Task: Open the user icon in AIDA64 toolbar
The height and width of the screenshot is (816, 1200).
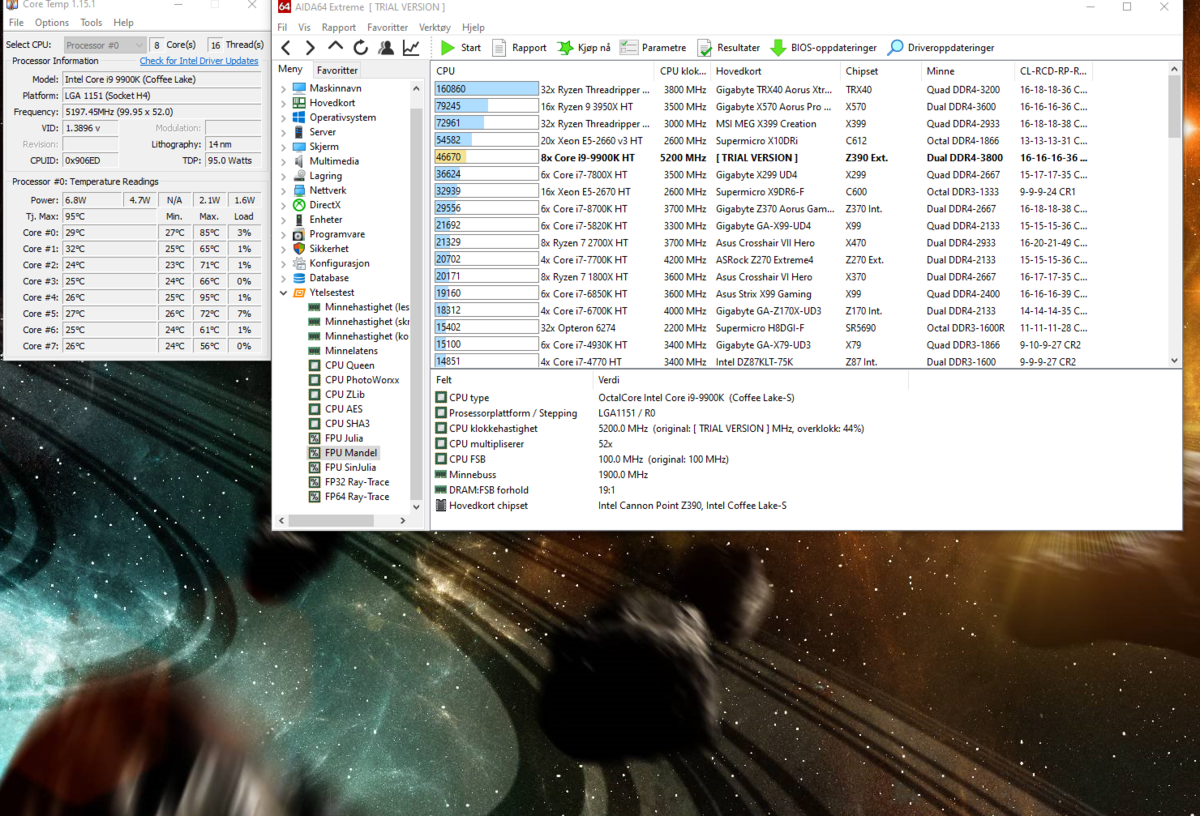Action: (385, 47)
